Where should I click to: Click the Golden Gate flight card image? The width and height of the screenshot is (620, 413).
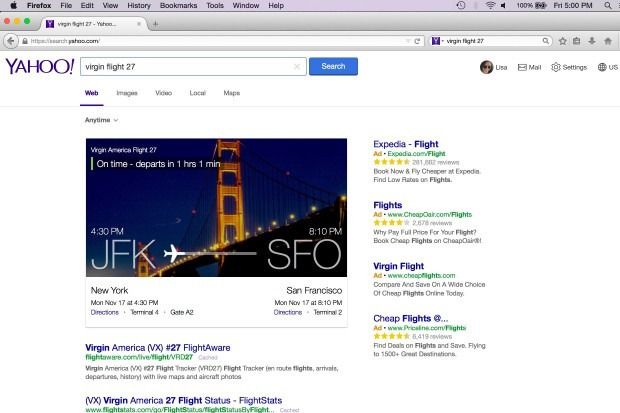tap(216, 207)
